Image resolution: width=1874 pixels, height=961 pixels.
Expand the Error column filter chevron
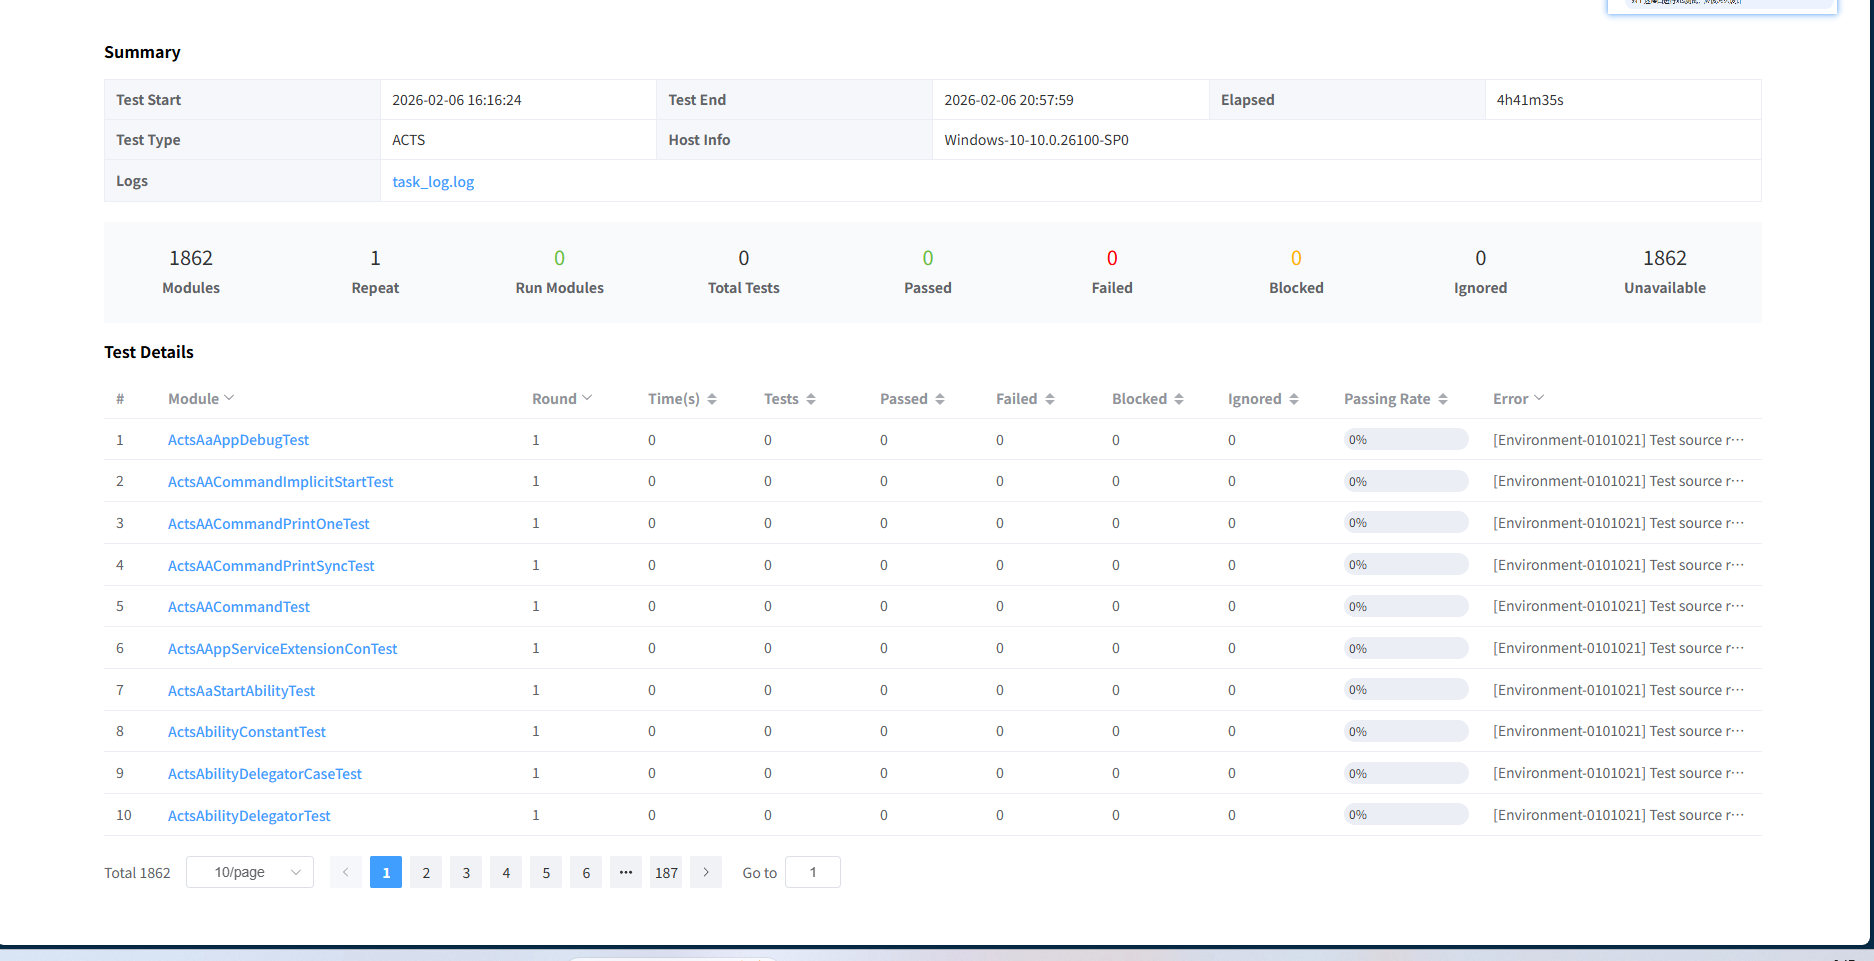1539,398
